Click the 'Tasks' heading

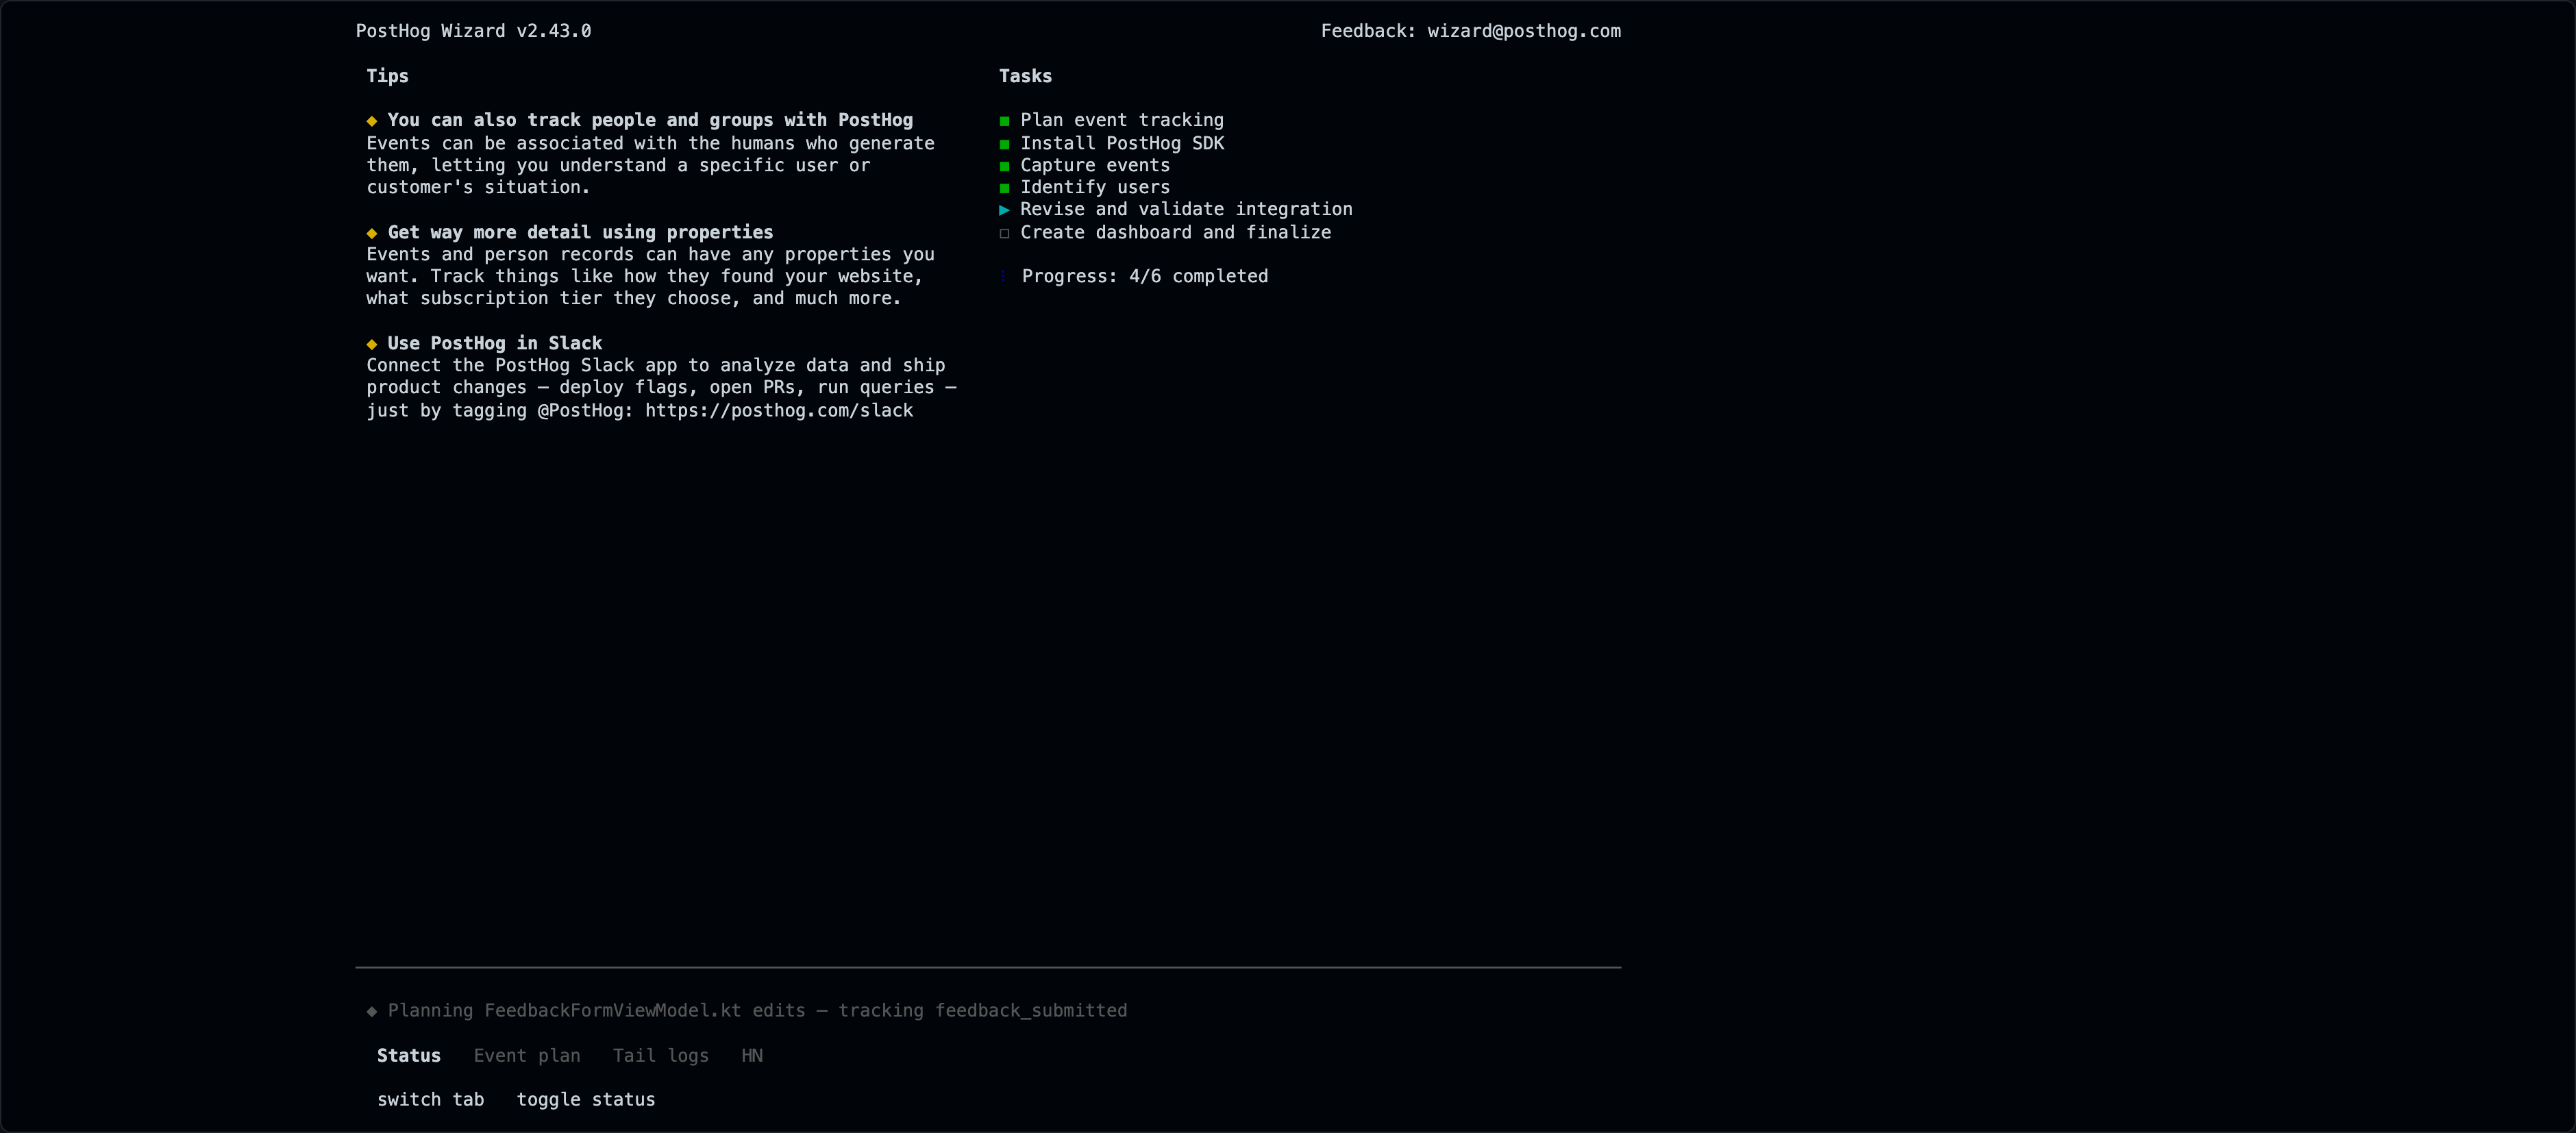pos(1025,76)
